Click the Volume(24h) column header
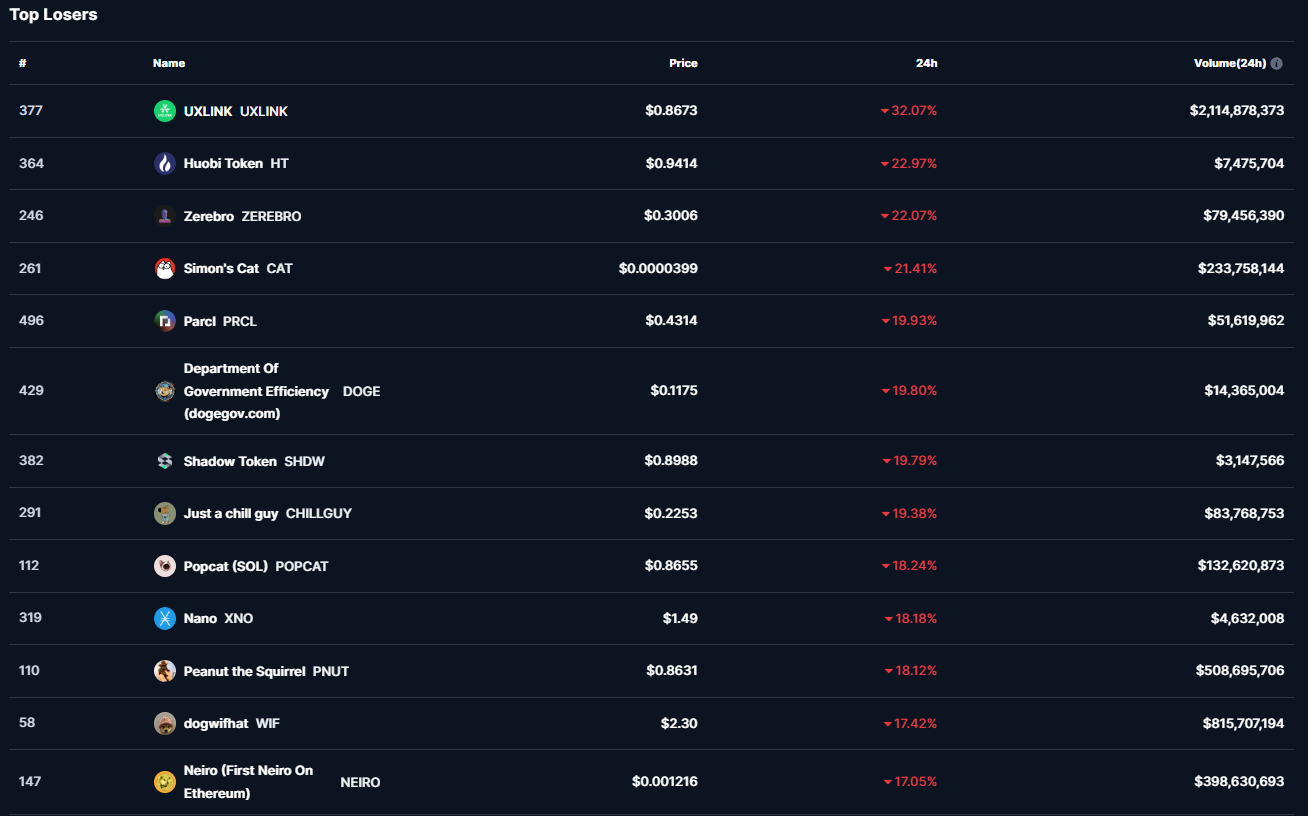Screen dimensions: 1308x816 point(1229,63)
